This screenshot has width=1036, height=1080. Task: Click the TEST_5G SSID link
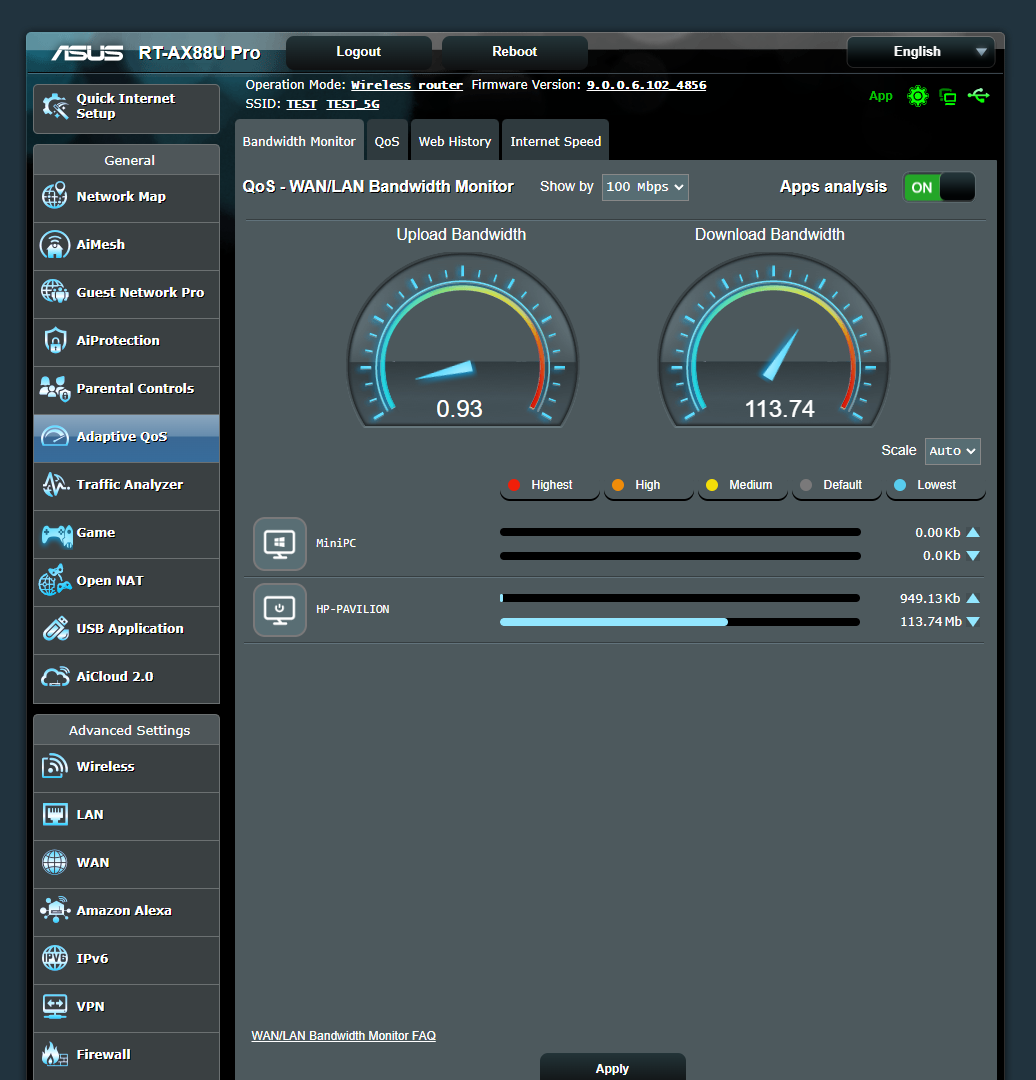353,104
